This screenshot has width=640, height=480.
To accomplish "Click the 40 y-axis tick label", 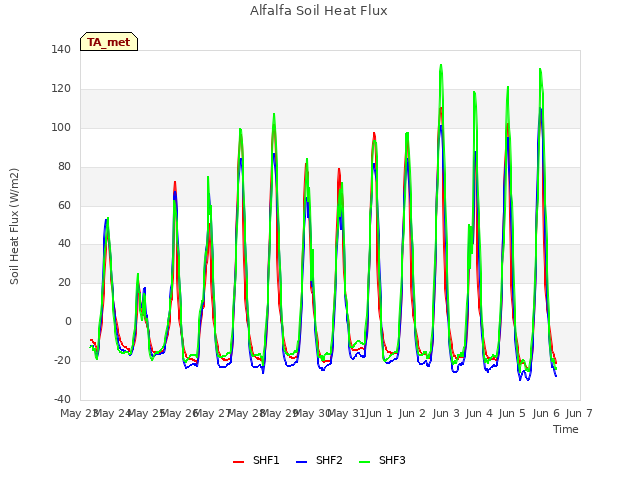I will click(x=64, y=244).
